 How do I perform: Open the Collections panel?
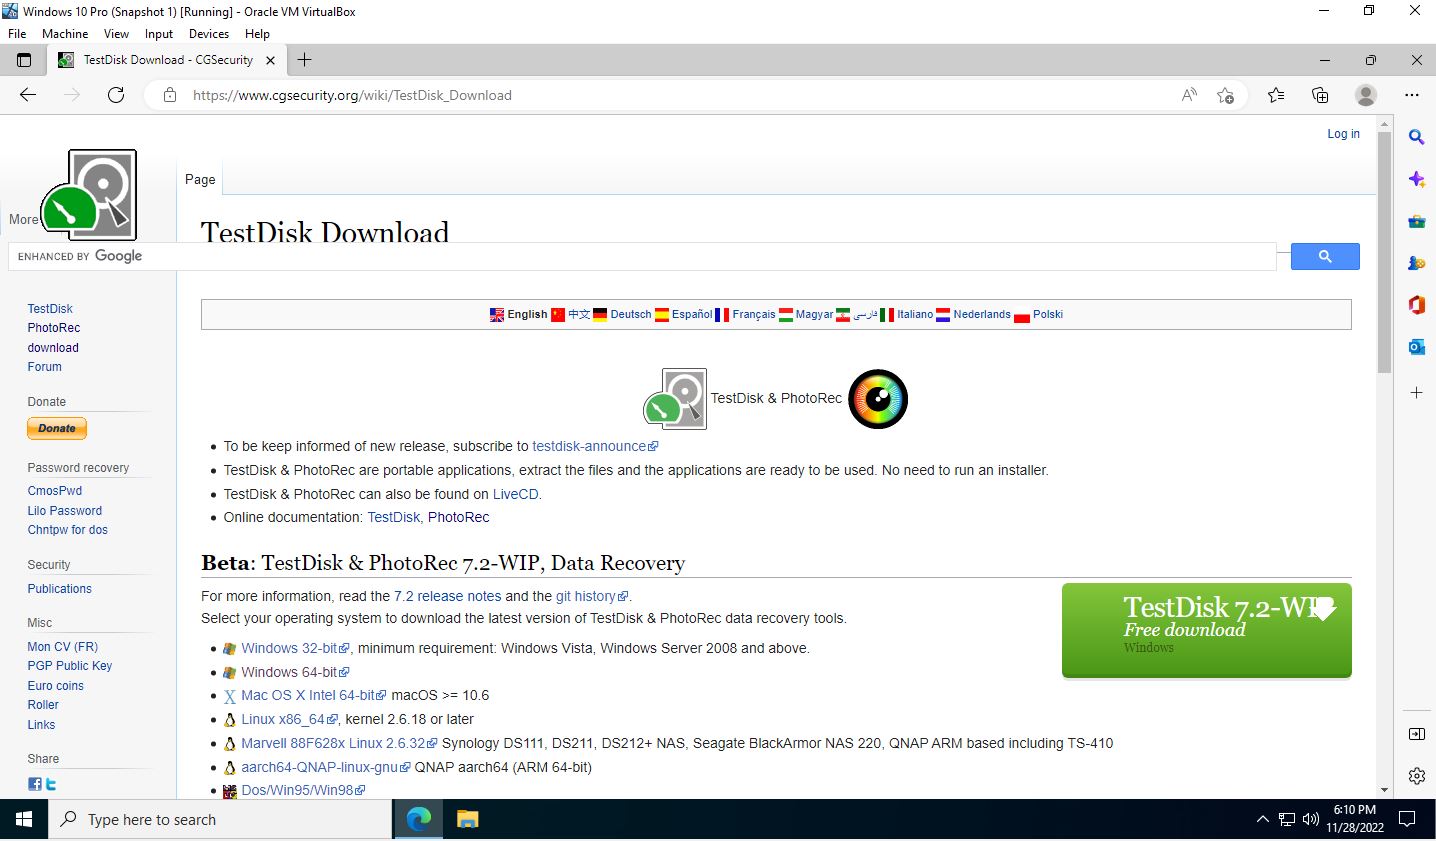(x=1320, y=95)
